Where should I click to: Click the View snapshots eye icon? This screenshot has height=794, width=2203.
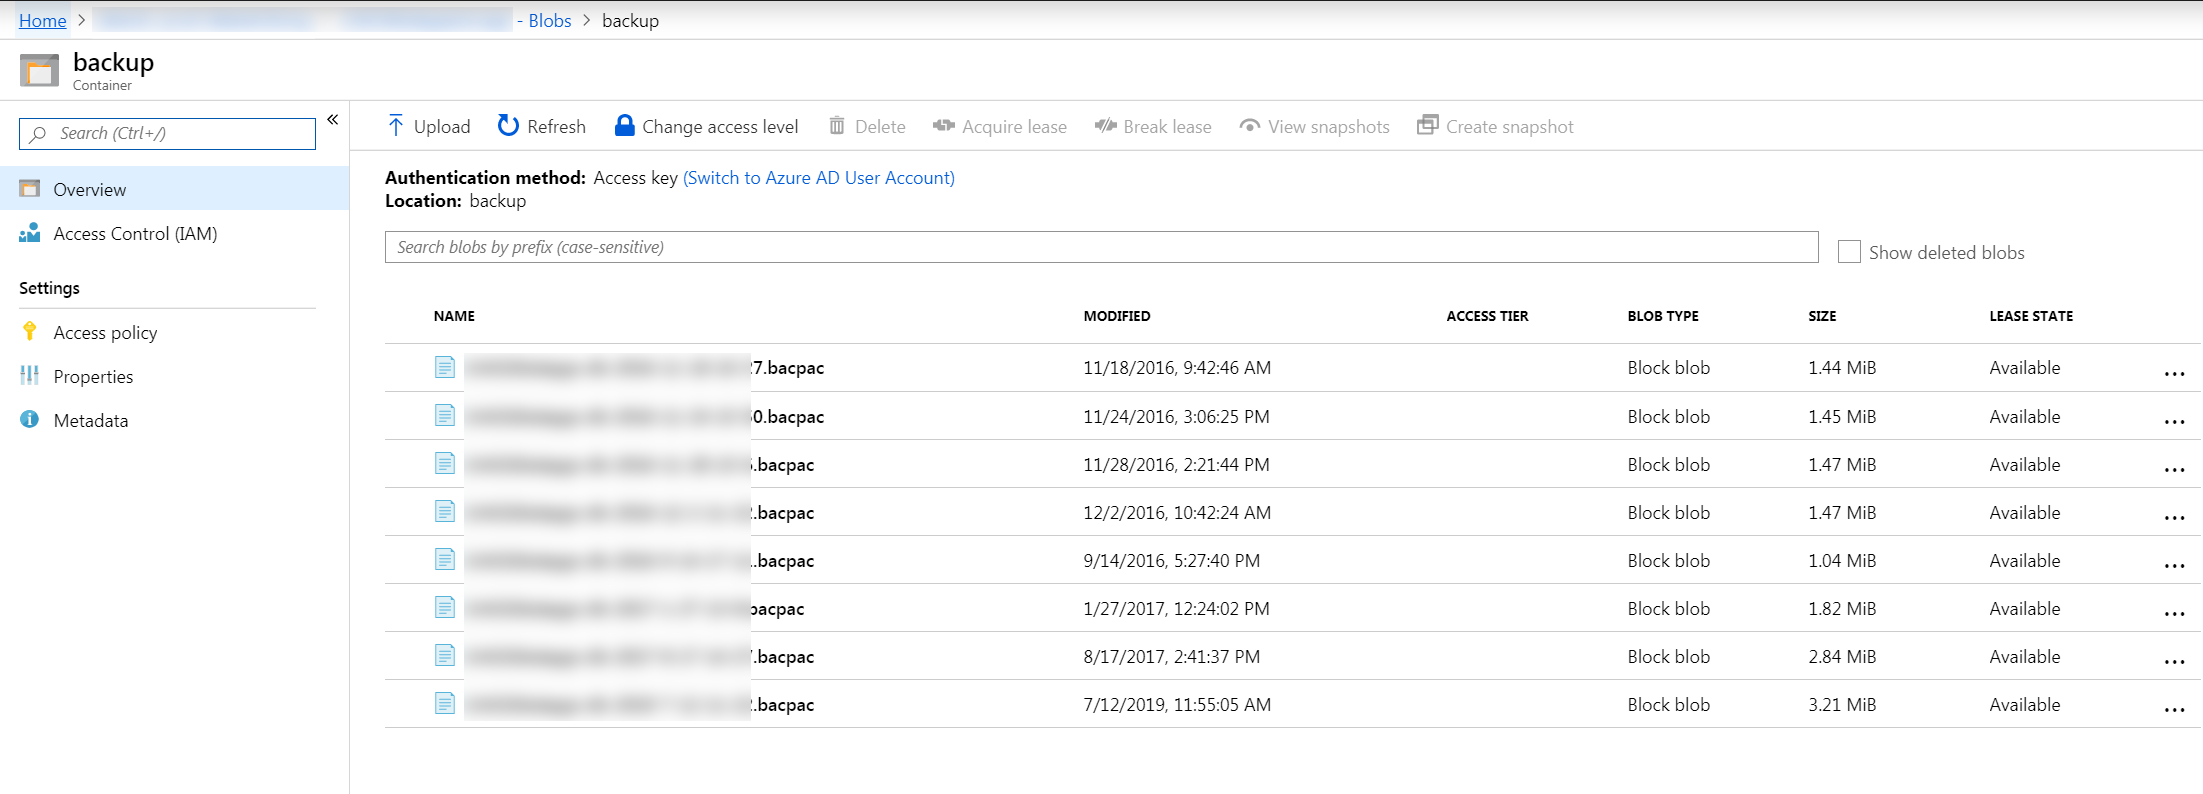(x=1250, y=126)
